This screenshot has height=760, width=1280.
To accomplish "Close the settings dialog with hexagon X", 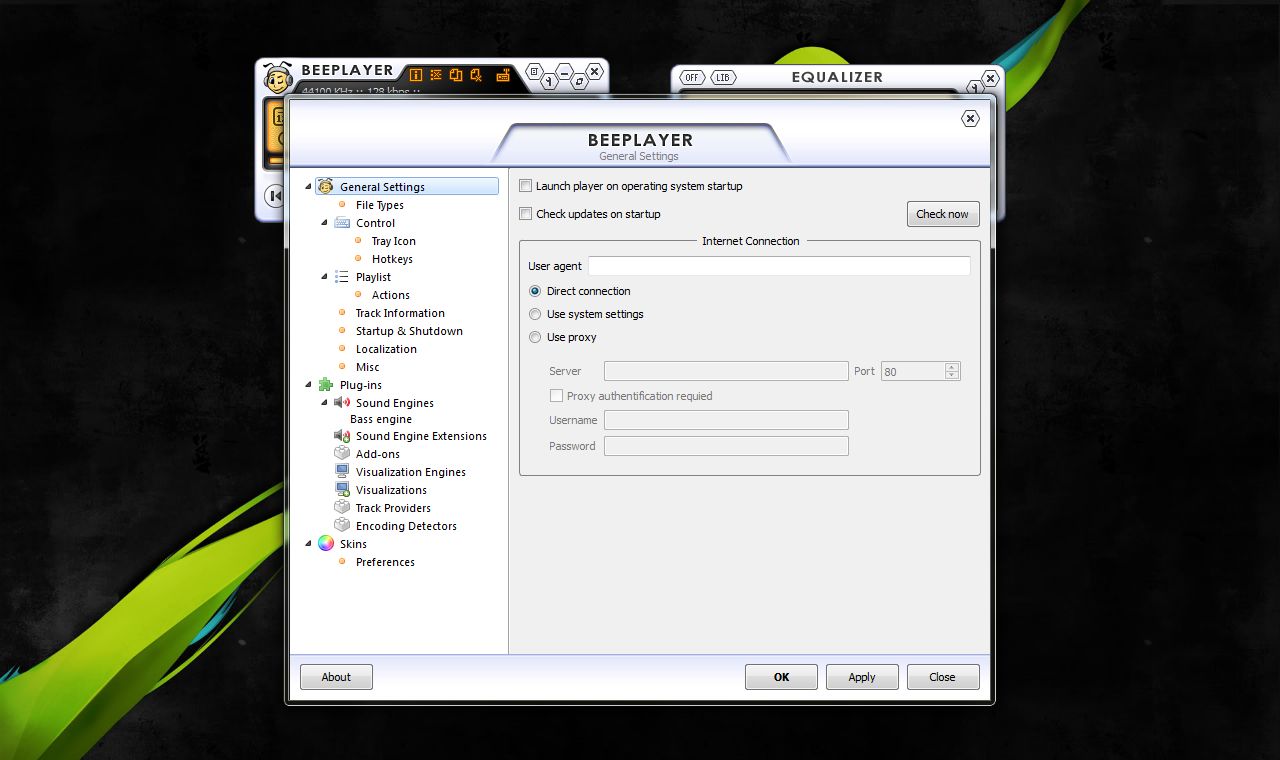I will [x=970, y=119].
